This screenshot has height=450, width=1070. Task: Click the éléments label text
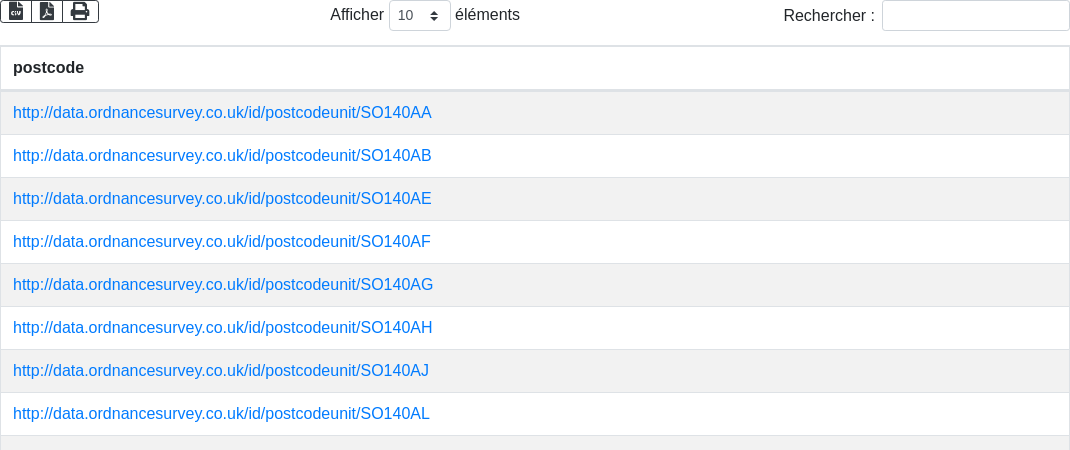(487, 15)
